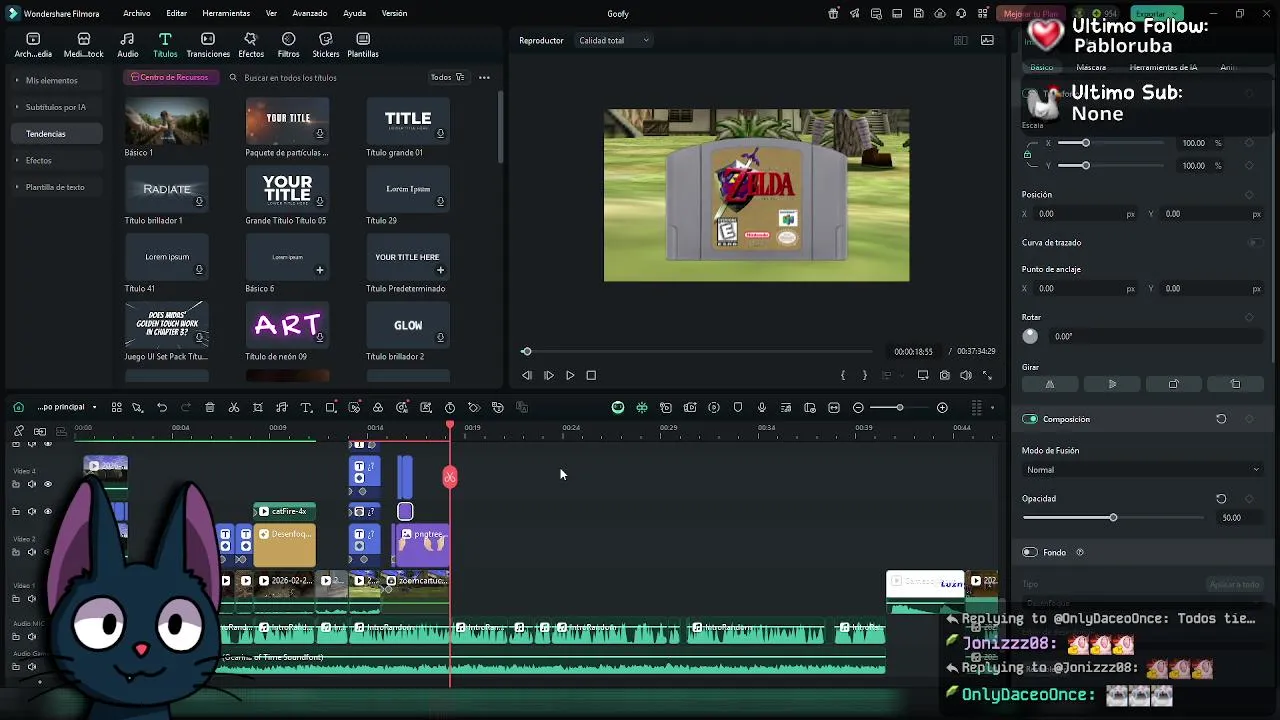Image resolution: width=1280 pixels, height=720 pixels.
Task: Mute the Video 4 track
Action: [x=31, y=484]
